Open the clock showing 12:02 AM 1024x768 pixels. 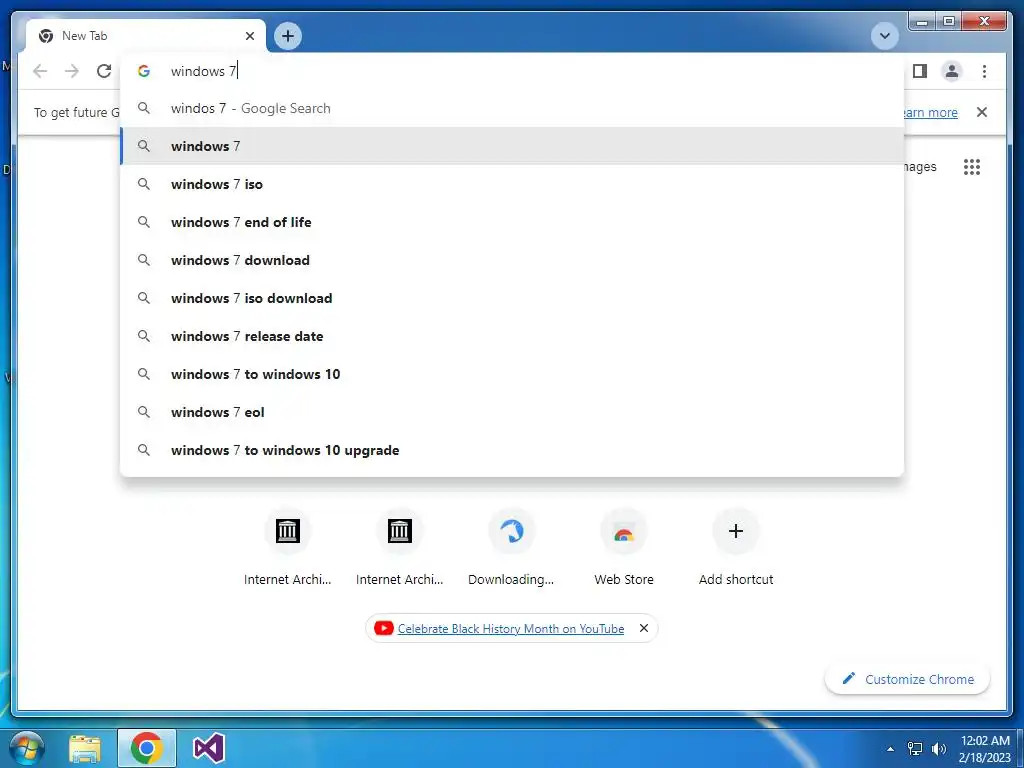click(985, 749)
